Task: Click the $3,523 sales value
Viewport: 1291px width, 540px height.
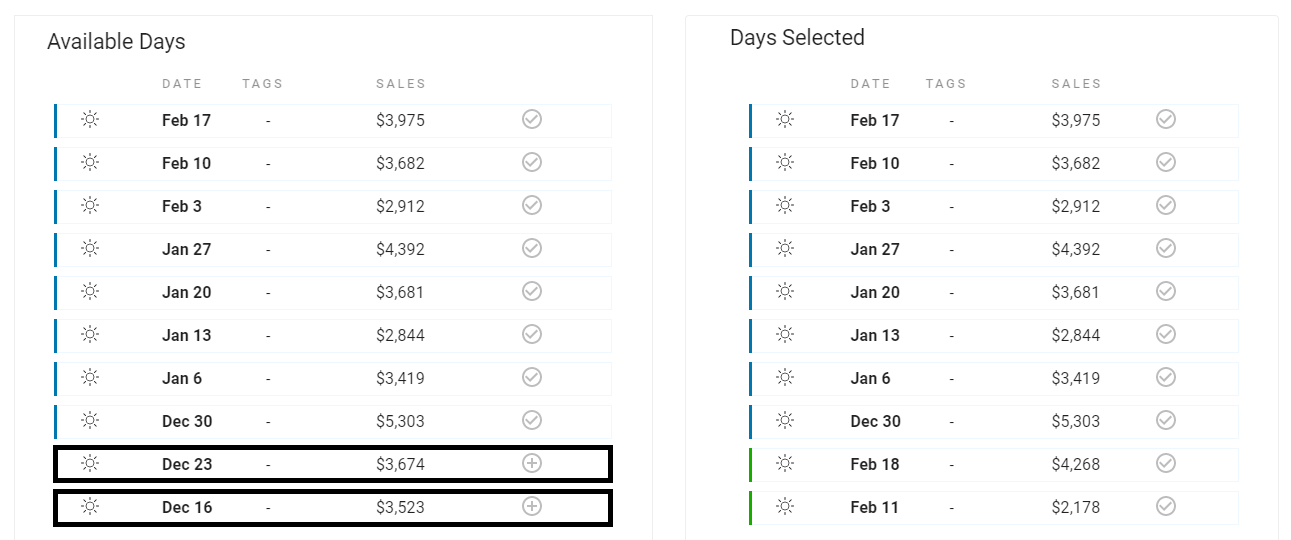Action: pyautogui.click(x=400, y=507)
